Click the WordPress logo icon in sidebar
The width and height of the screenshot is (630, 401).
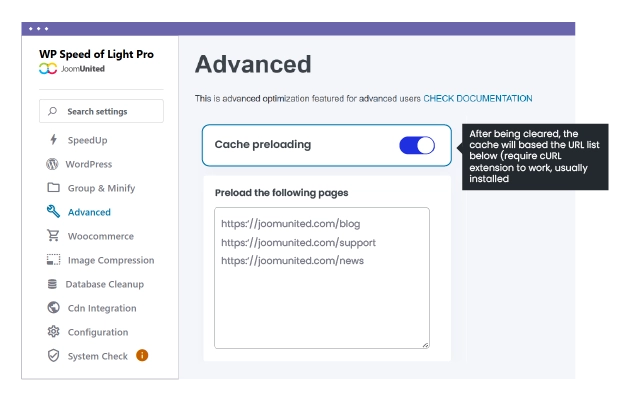pyautogui.click(x=52, y=164)
